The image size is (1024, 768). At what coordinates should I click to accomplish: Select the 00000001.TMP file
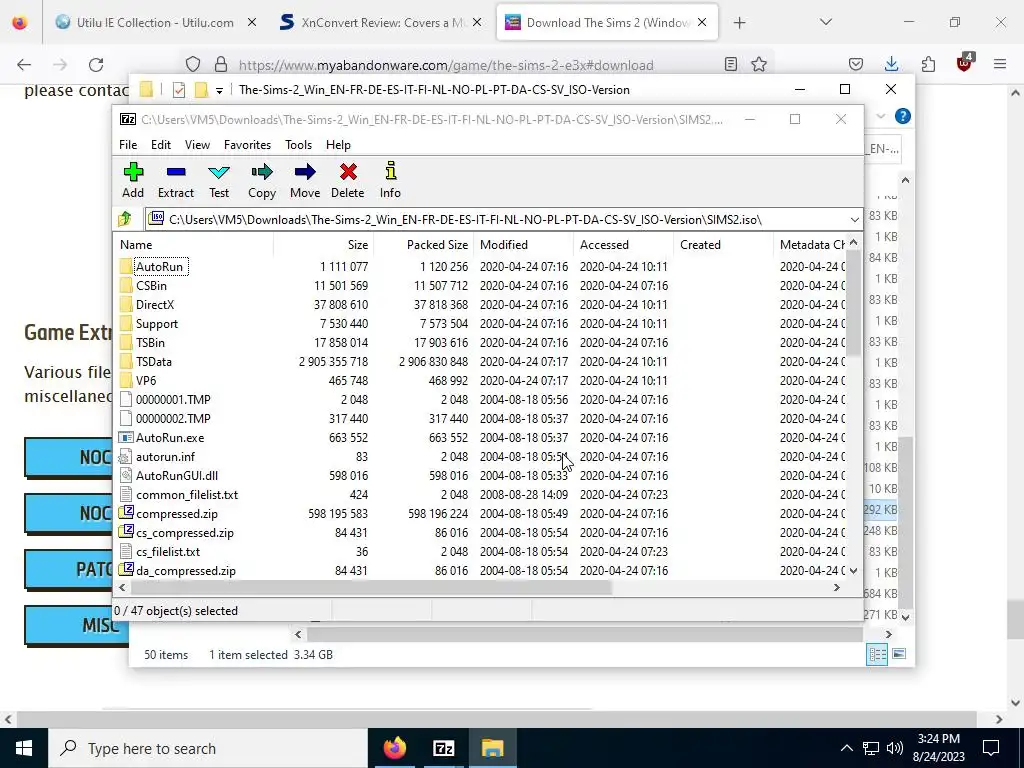[173, 399]
